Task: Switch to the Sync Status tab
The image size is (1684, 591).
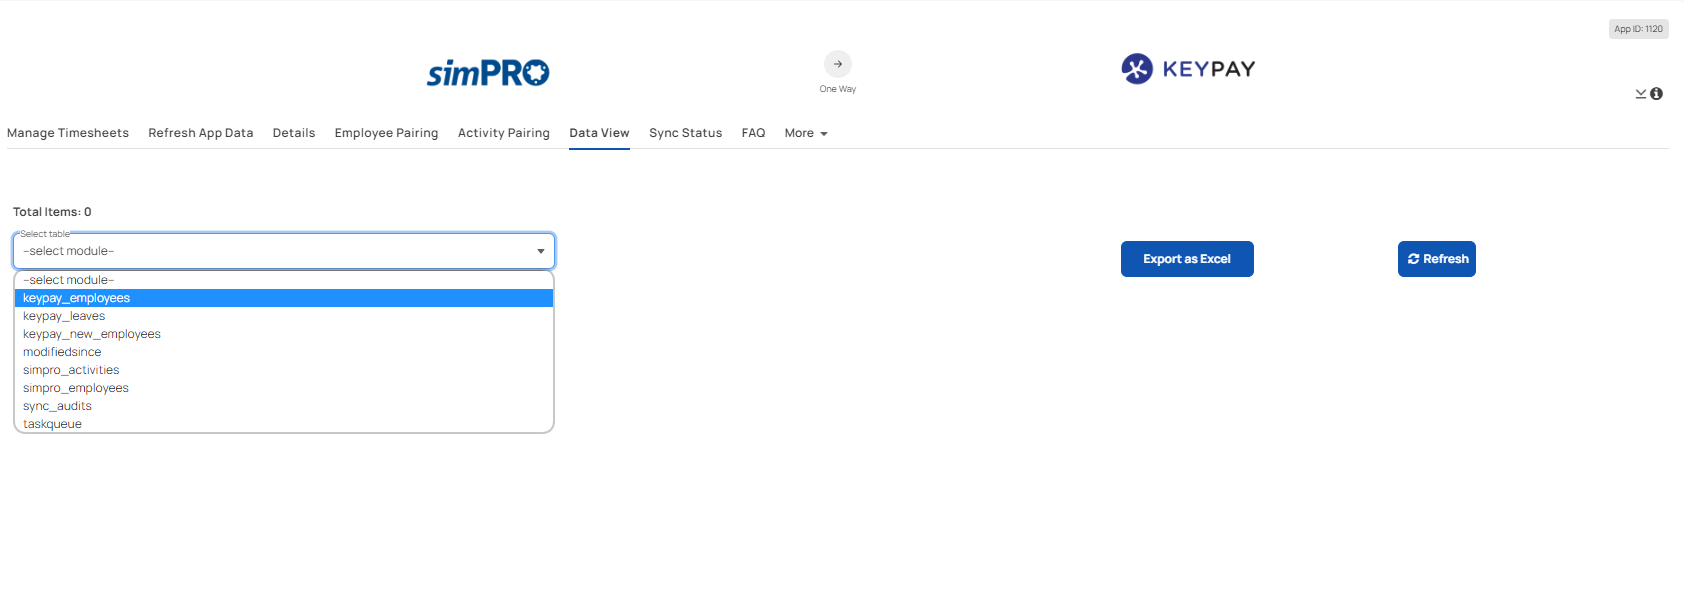Action: [x=685, y=133]
